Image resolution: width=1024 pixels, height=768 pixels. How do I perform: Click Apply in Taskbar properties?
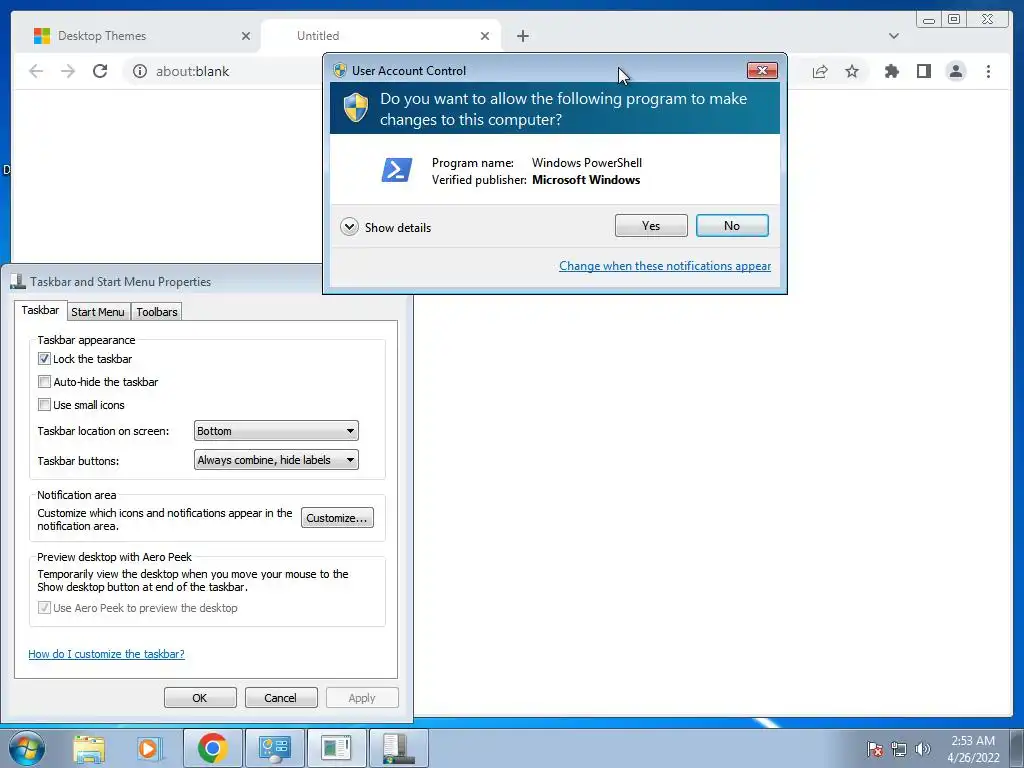coord(362,697)
